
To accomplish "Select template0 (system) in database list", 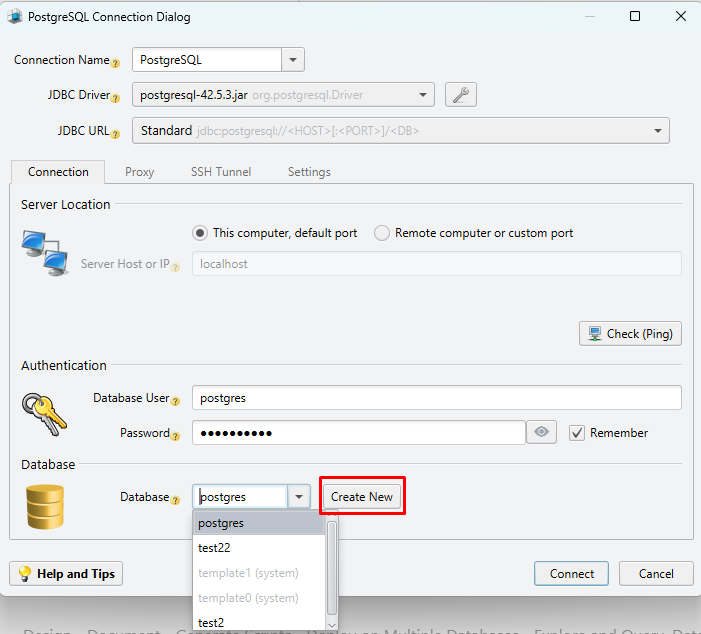I will coord(258,598).
